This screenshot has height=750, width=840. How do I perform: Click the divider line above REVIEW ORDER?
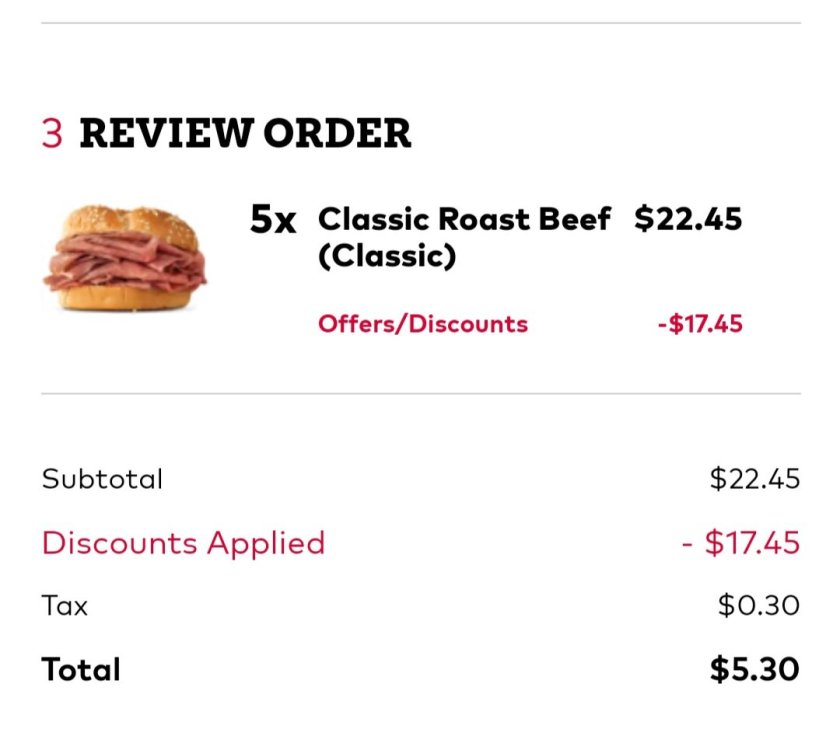(x=420, y=23)
